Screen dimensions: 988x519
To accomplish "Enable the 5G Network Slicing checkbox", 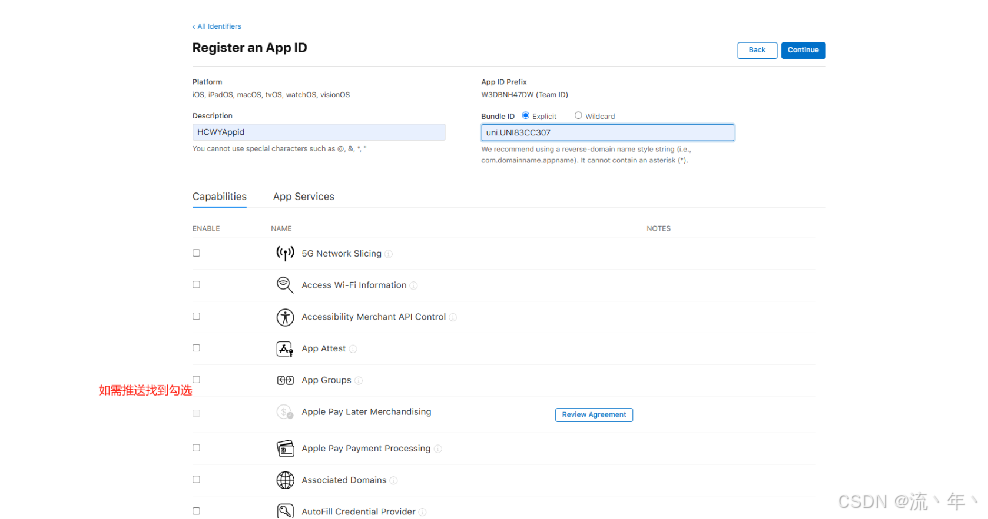I will click(x=197, y=253).
